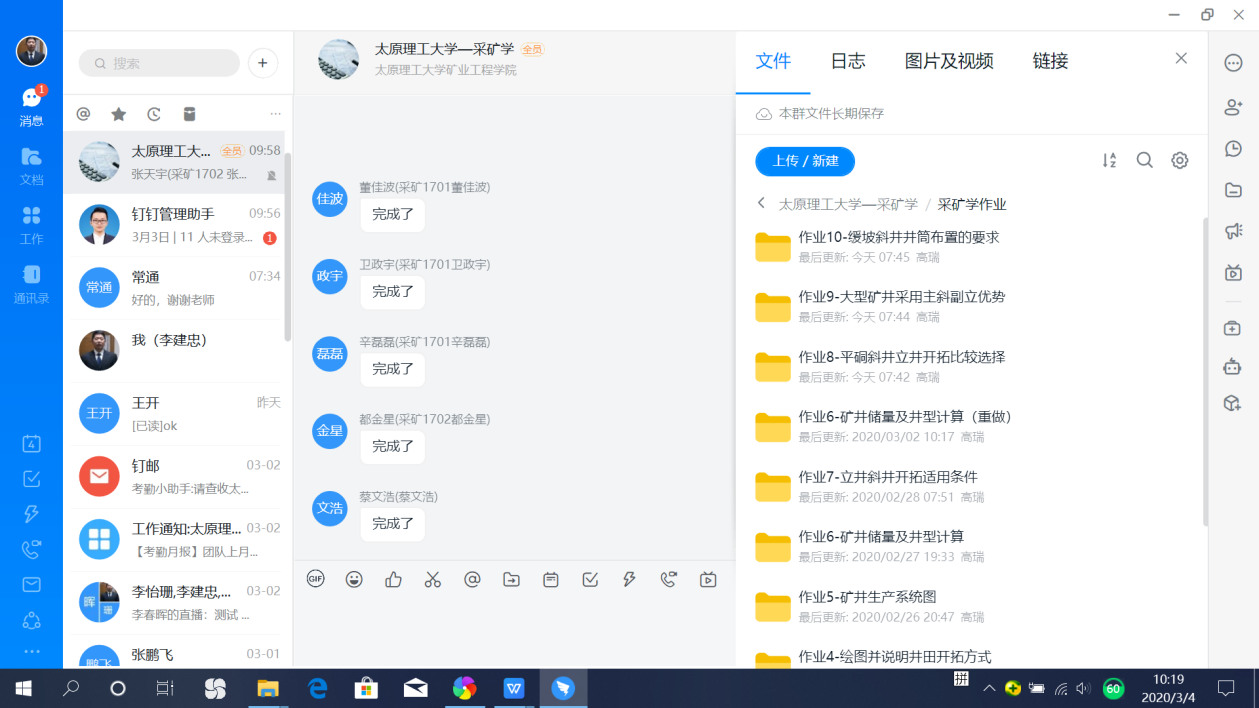Click the add member icon in right sidebar
The width and height of the screenshot is (1259, 708).
(x=1233, y=106)
